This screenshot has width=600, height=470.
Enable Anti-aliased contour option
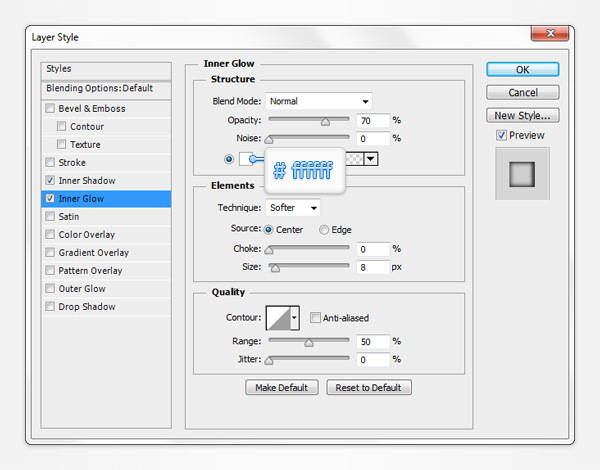[x=316, y=318]
